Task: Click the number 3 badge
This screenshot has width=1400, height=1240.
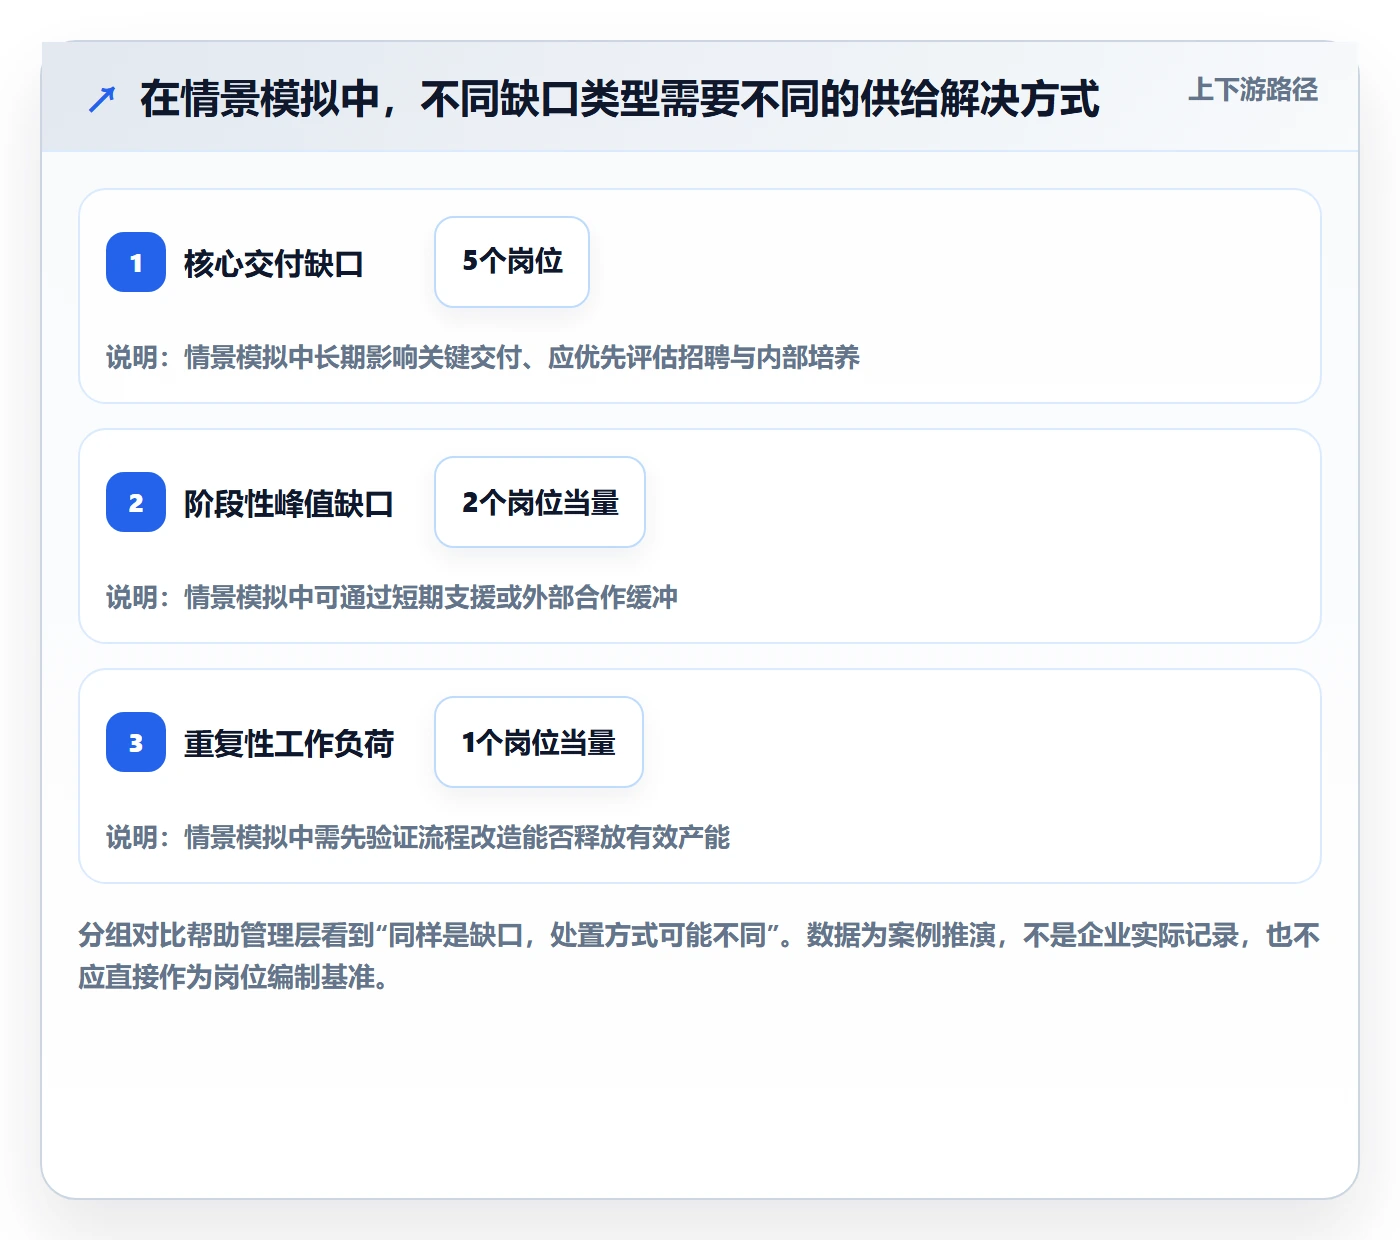Action: [136, 742]
